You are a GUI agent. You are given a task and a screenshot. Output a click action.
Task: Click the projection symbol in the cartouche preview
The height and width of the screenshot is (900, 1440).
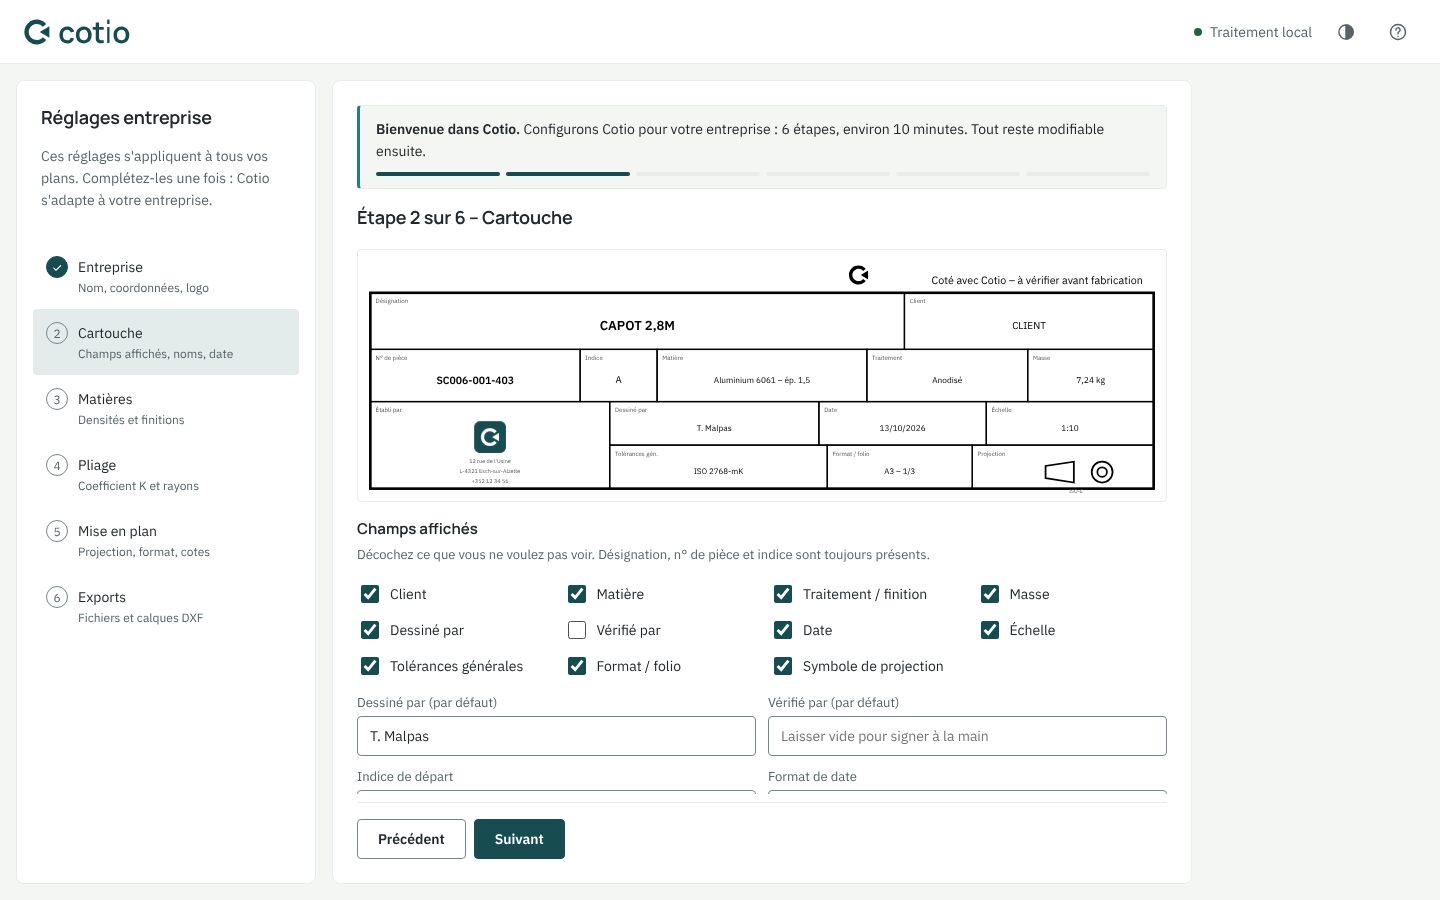[x=1079, y=472]
